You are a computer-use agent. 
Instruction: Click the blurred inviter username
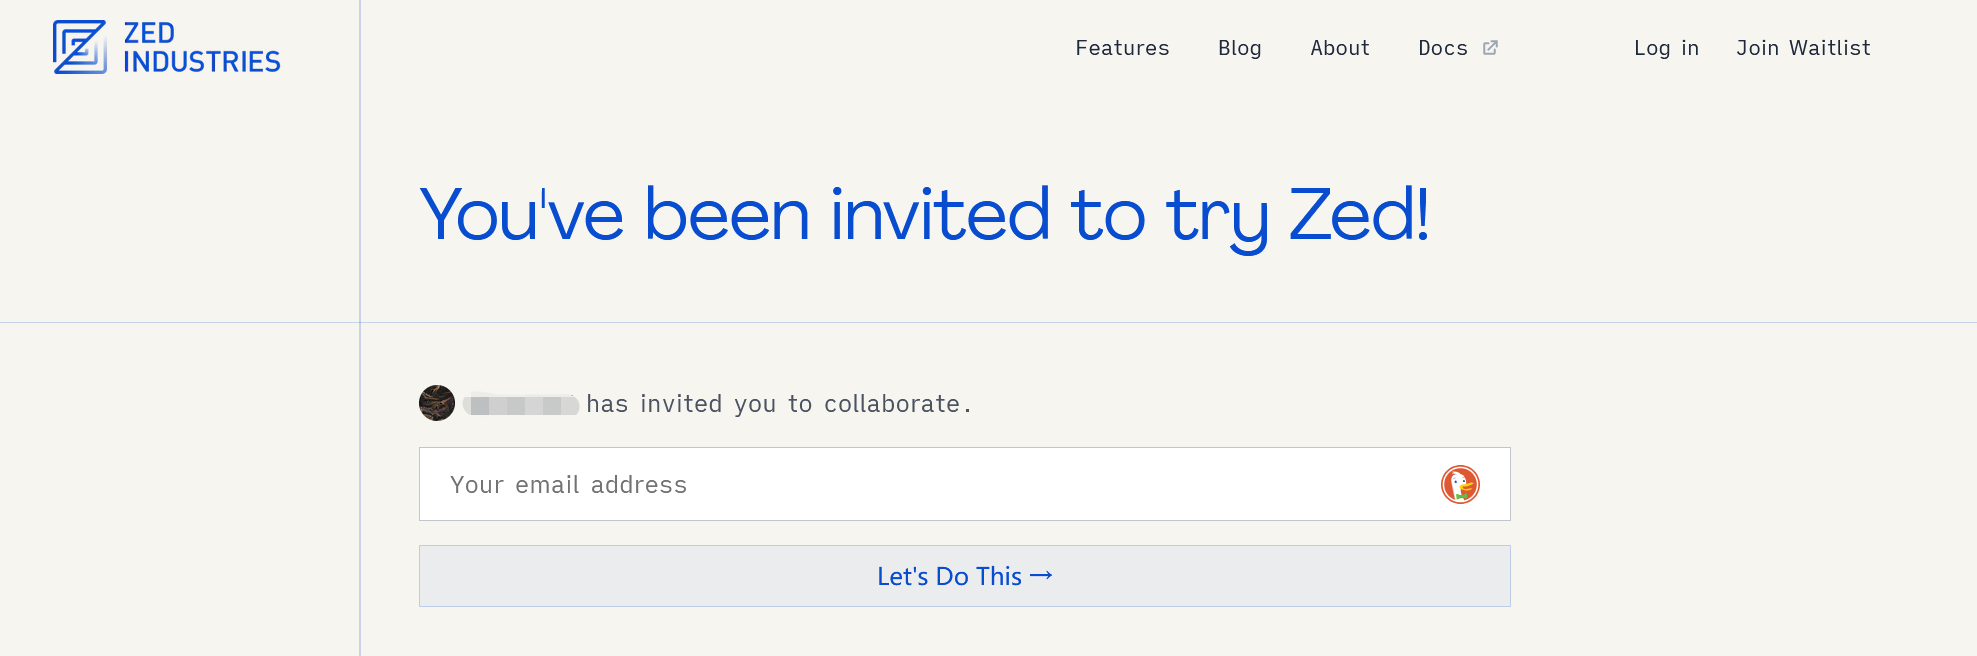click(520, 404)
